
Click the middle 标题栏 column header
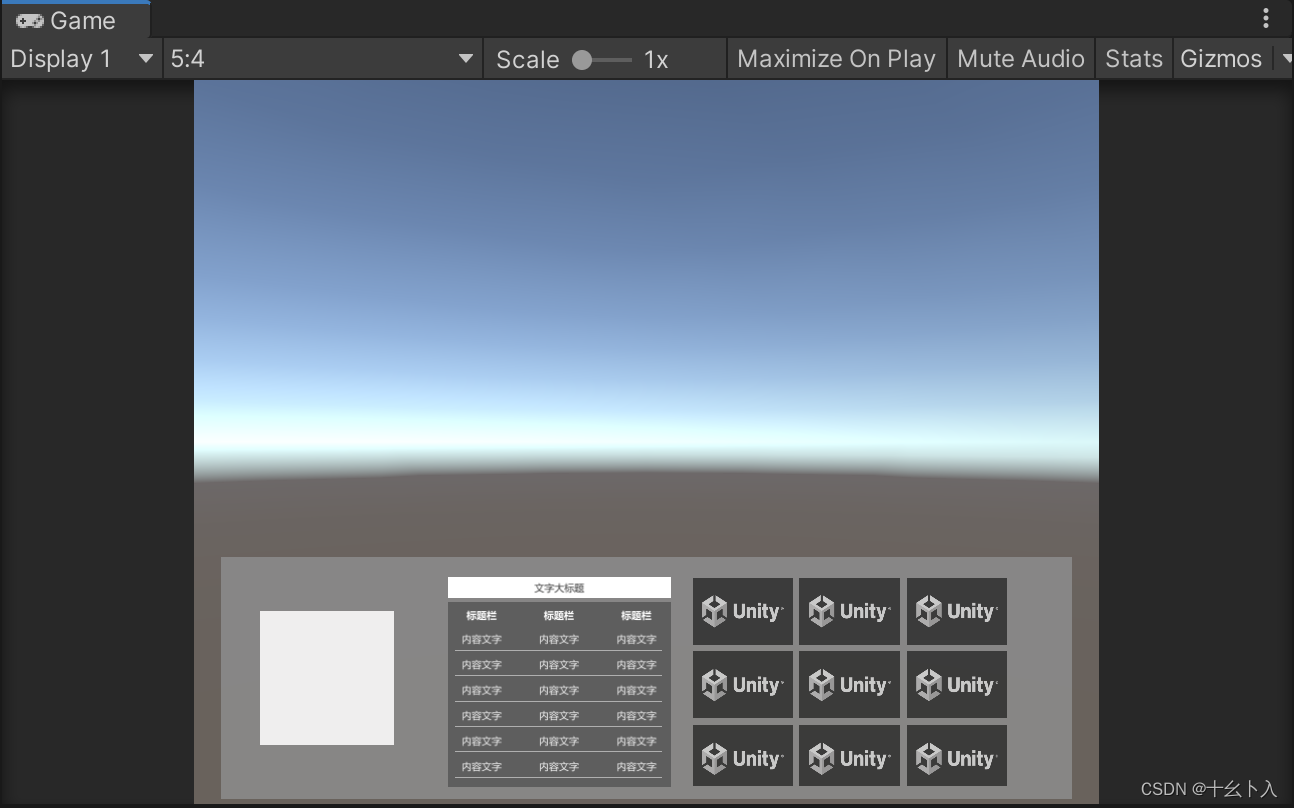coord(559,616)
